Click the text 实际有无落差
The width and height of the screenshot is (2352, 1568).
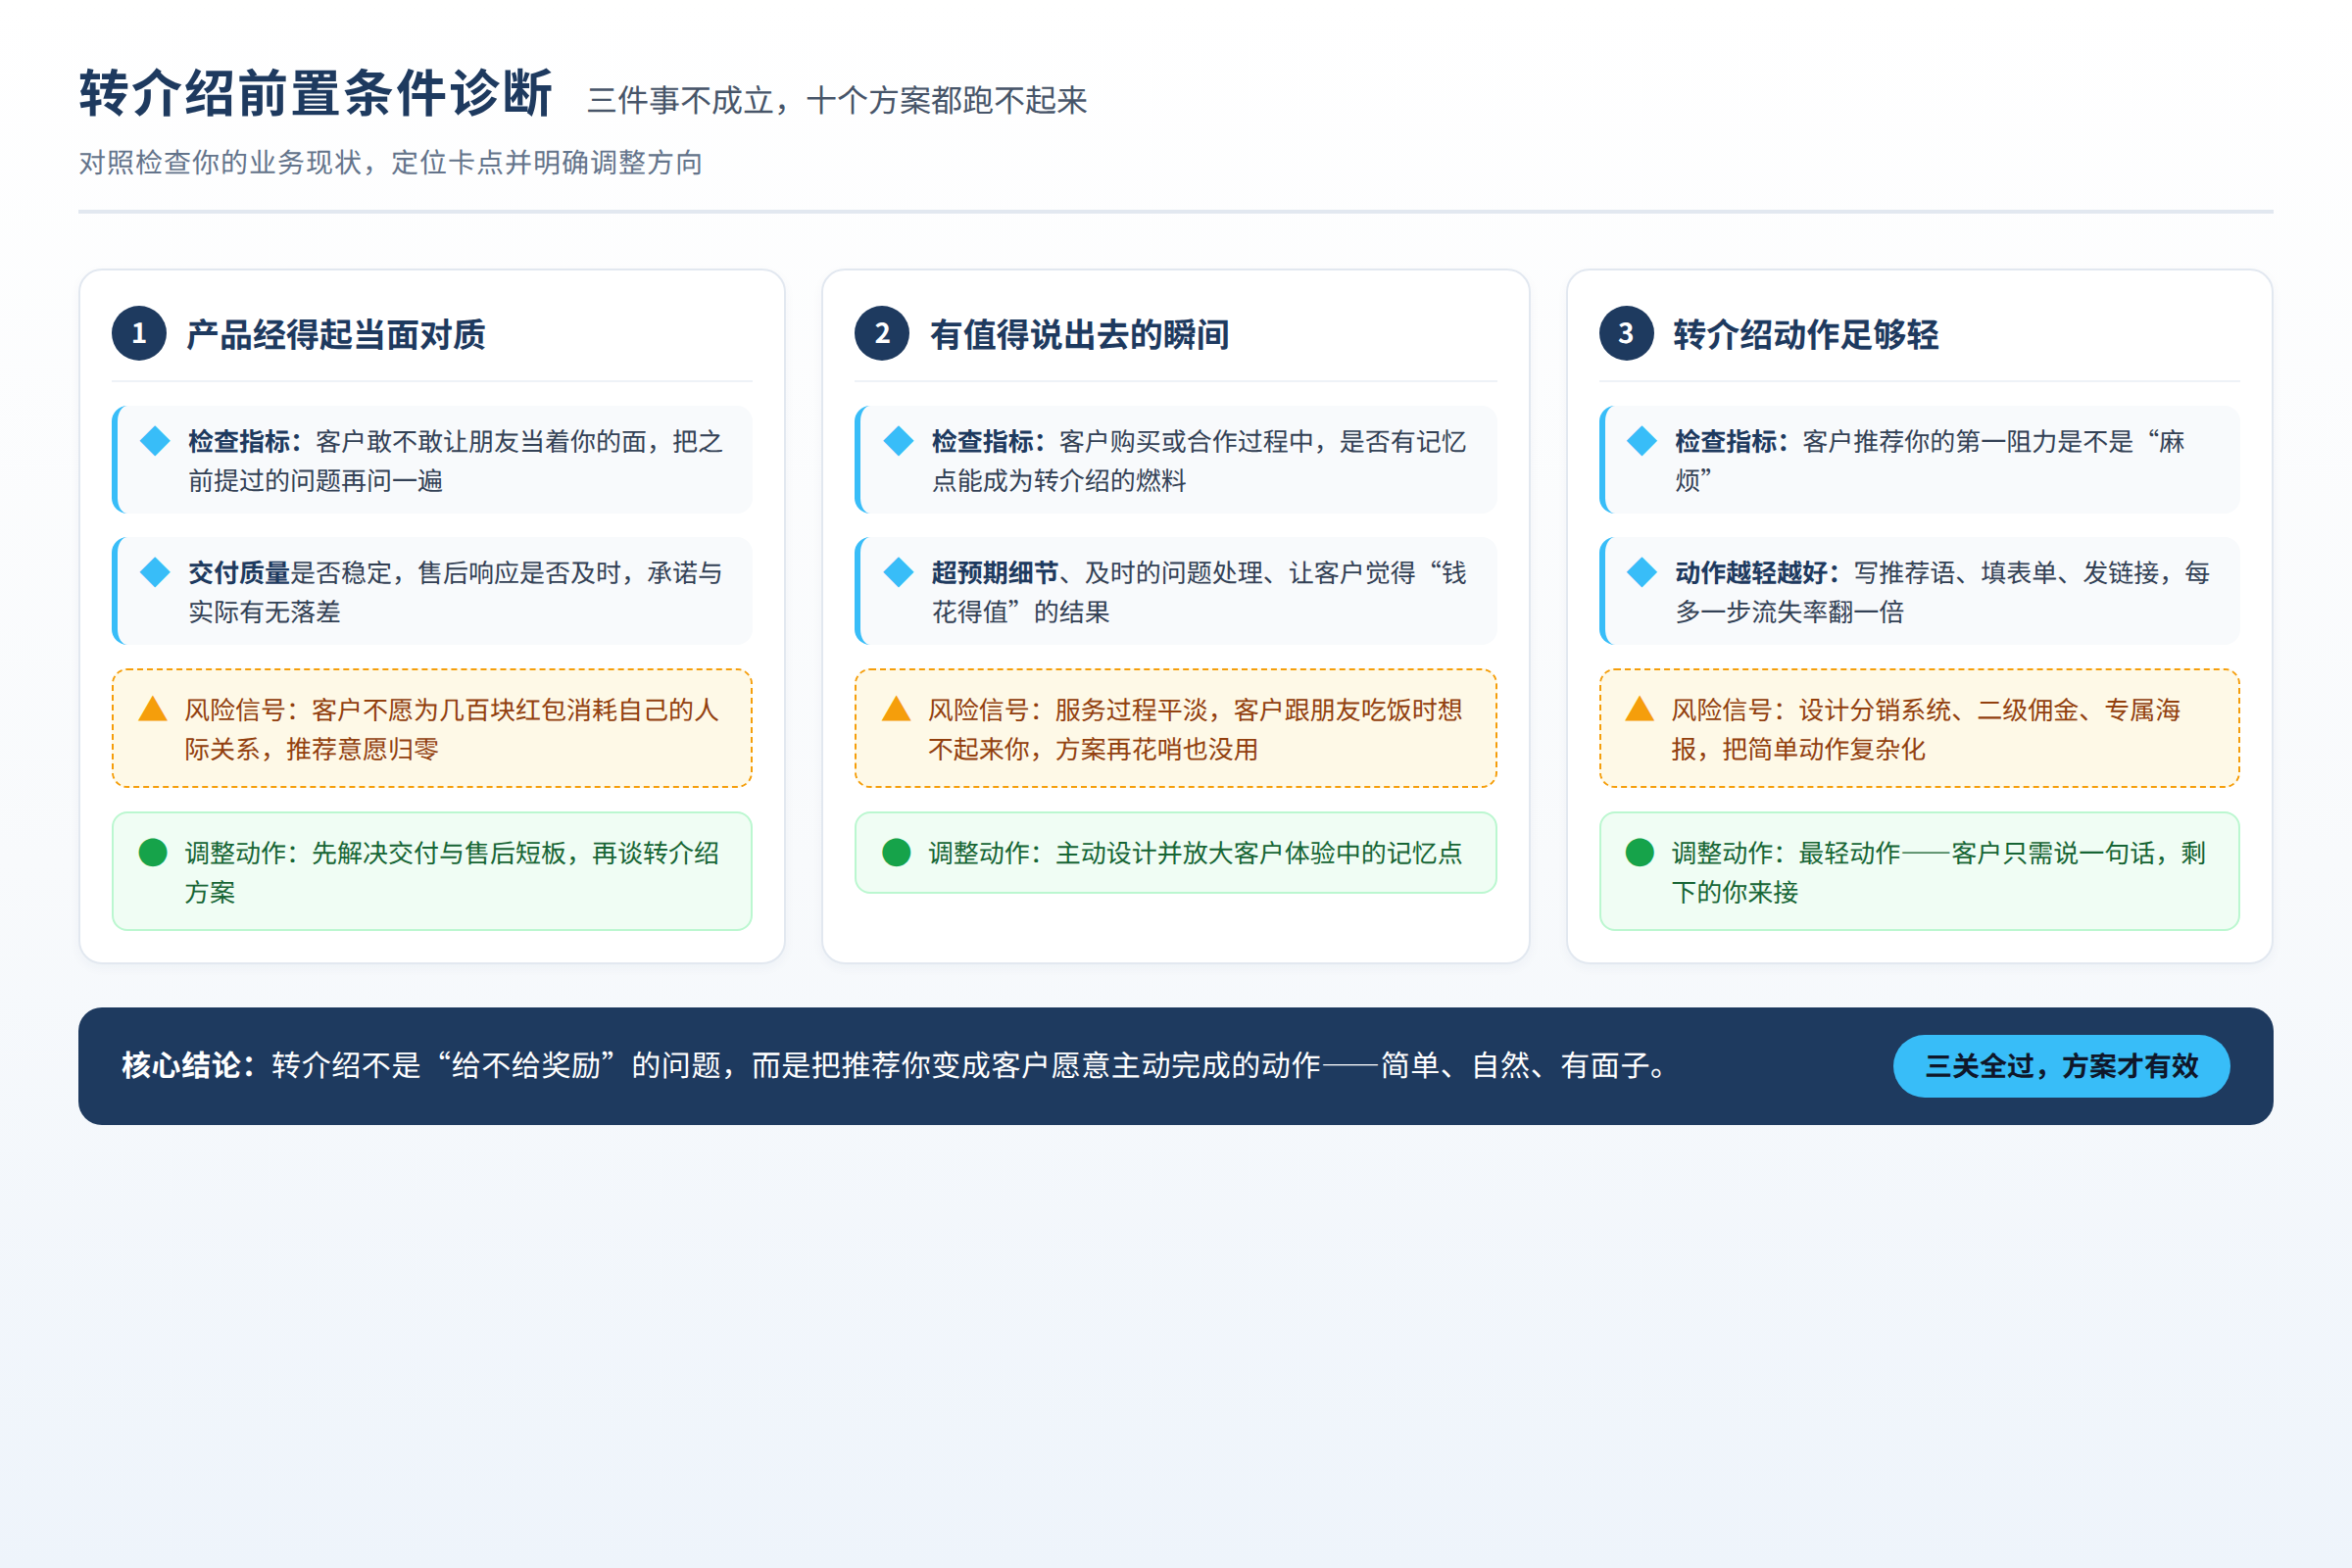tap(265, 612)
